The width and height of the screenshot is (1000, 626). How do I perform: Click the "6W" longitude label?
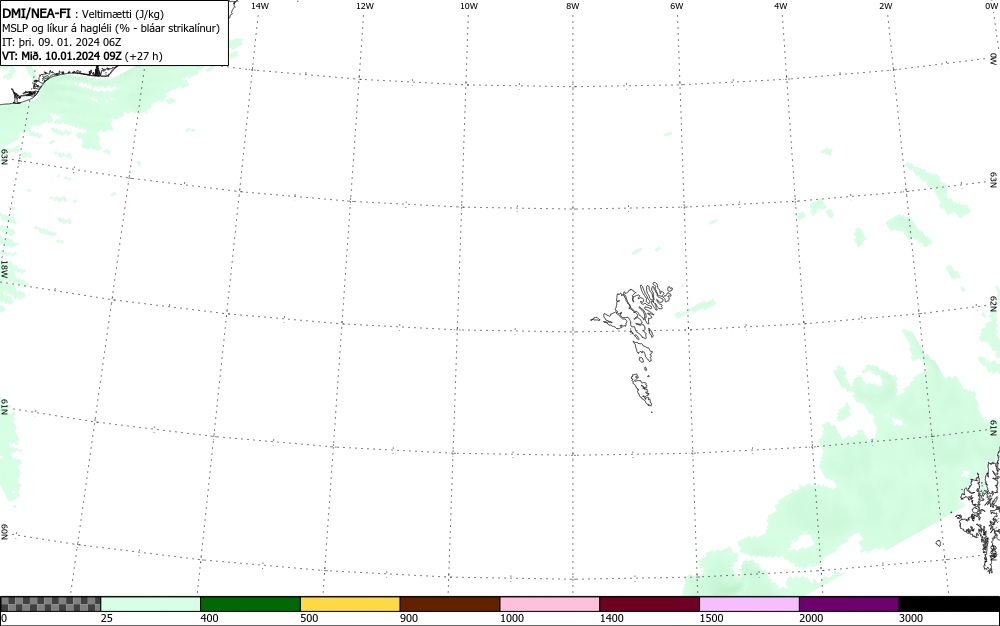click(677, 6)
